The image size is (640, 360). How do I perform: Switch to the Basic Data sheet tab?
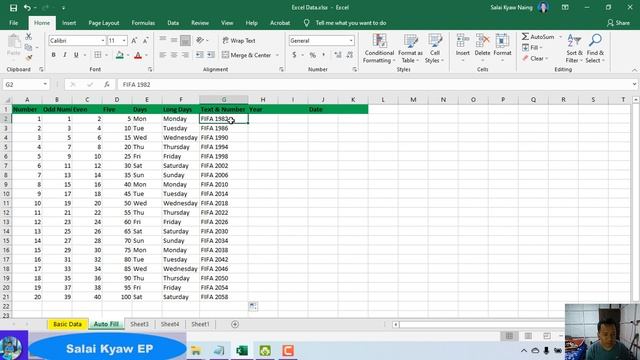67,324
